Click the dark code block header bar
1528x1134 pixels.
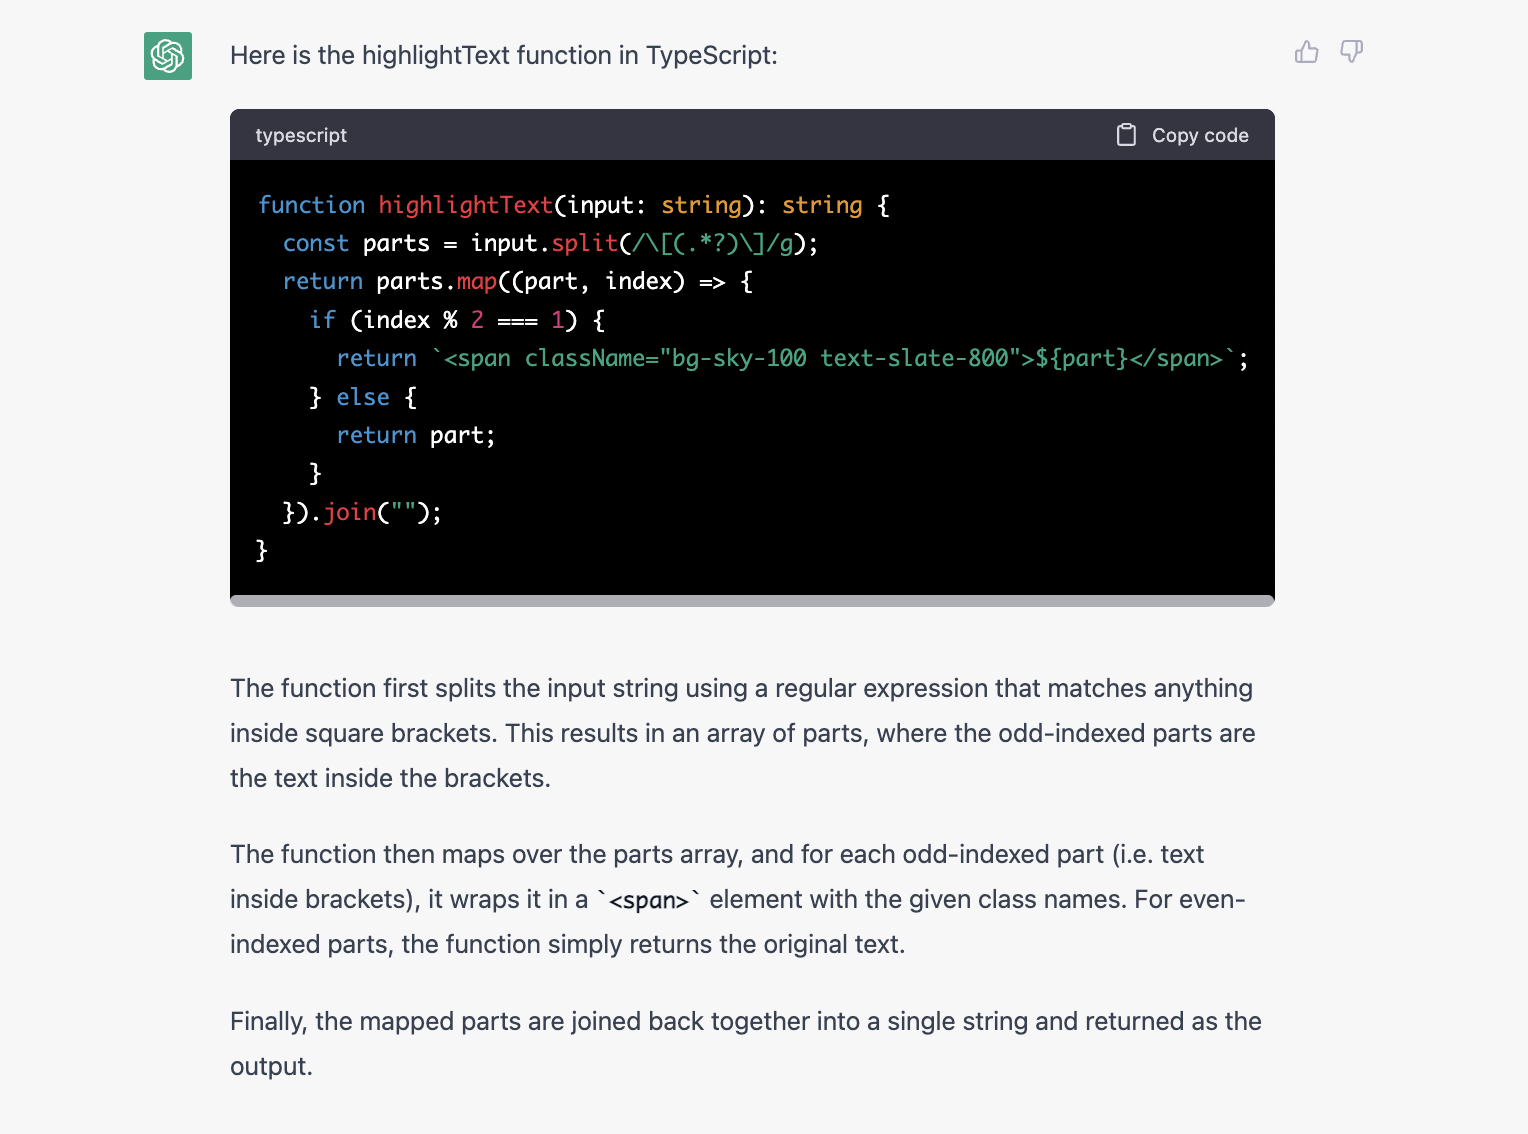tap(700, 135)
